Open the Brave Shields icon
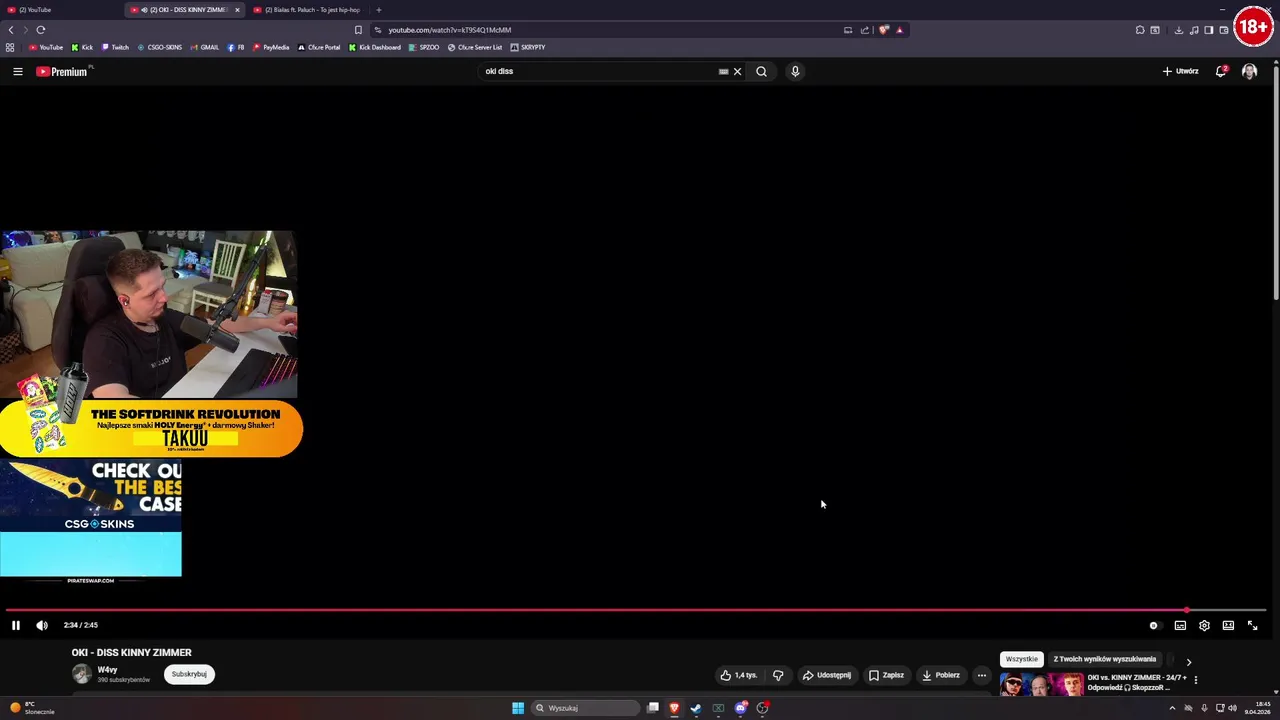Image resolution: width=1280 pixels, height=720 pixels. pos(883,30)
